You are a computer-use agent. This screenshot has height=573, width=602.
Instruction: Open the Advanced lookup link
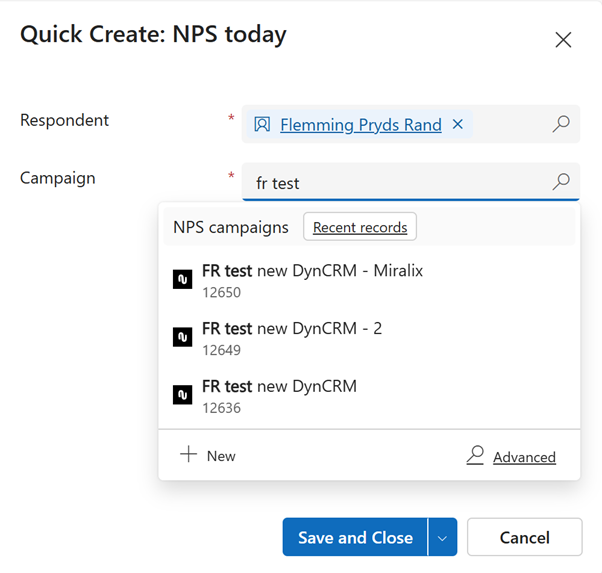[524, 457]
